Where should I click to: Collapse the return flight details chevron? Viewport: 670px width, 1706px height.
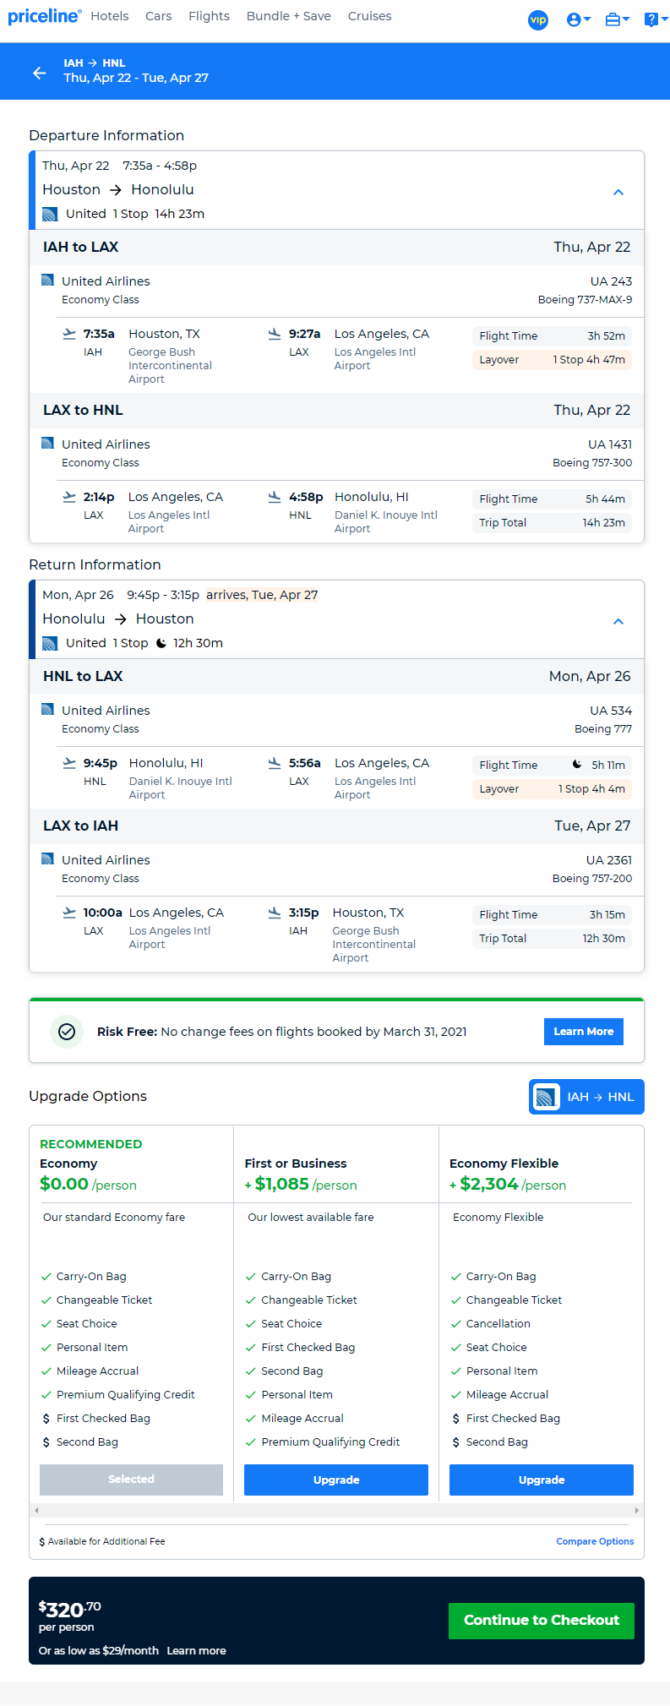click(x=618, y=621)
